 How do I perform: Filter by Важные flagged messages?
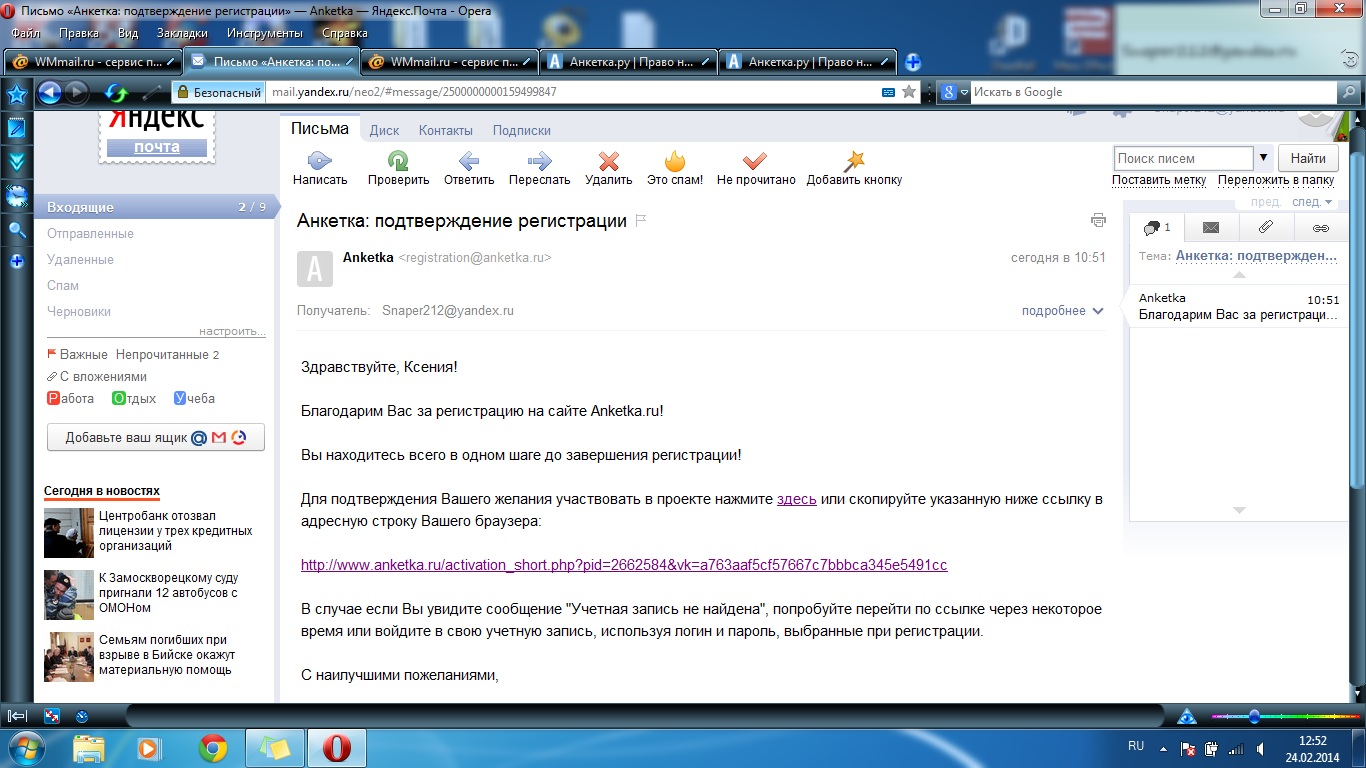click(77, 355)
